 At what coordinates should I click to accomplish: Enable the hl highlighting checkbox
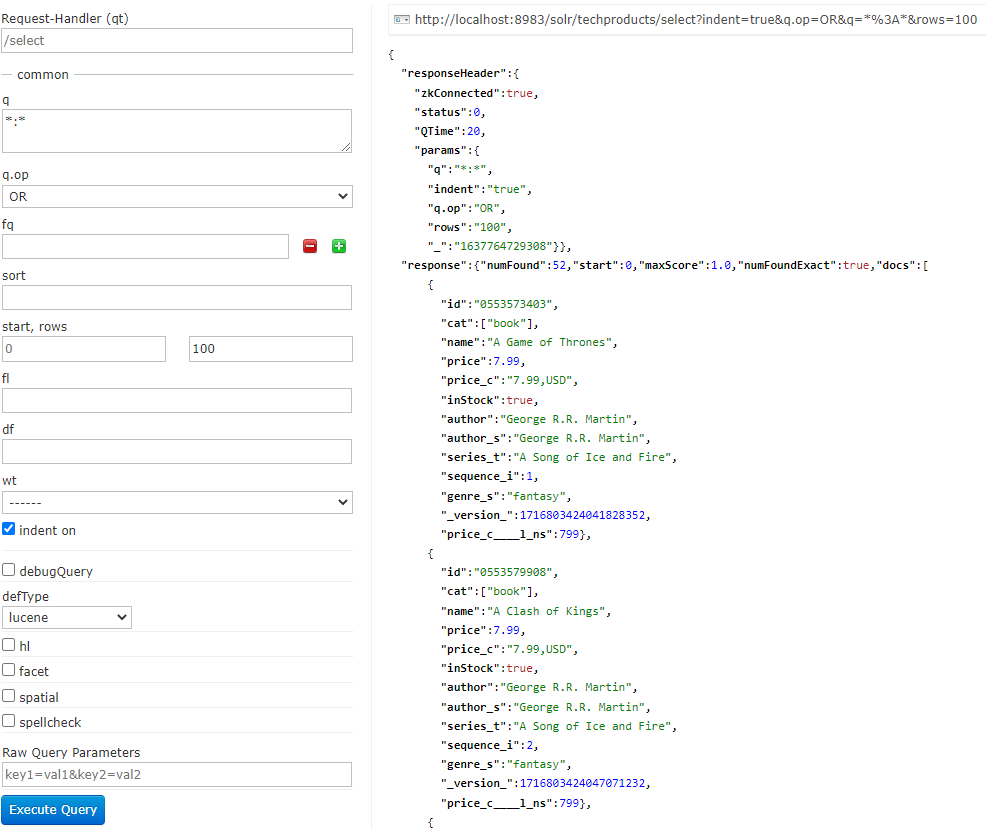(9, 645)
